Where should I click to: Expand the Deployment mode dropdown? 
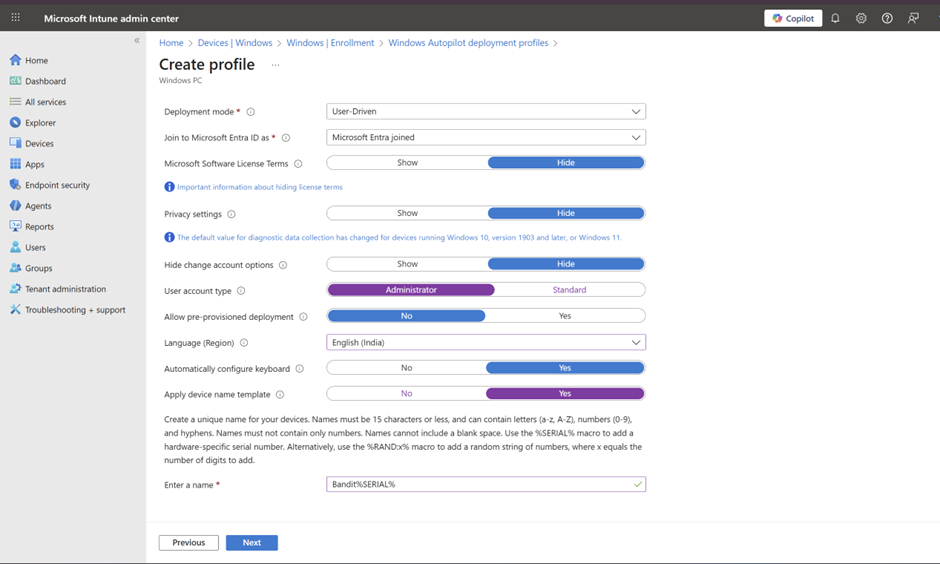(x=486, y=112)
